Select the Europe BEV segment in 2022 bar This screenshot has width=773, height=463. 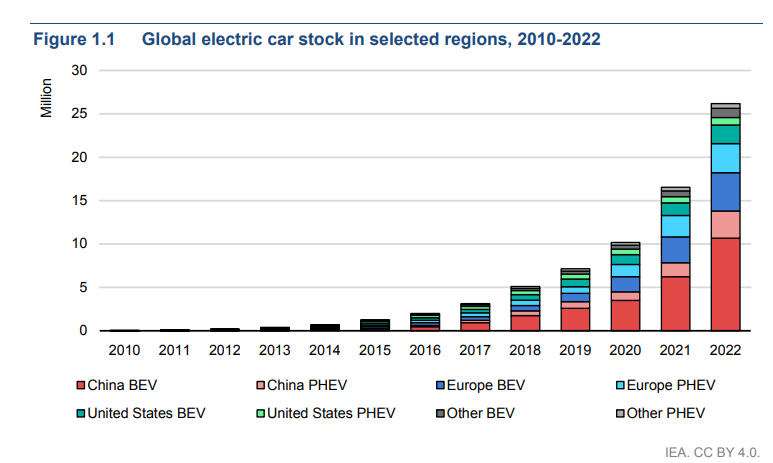tap(725, 192)
